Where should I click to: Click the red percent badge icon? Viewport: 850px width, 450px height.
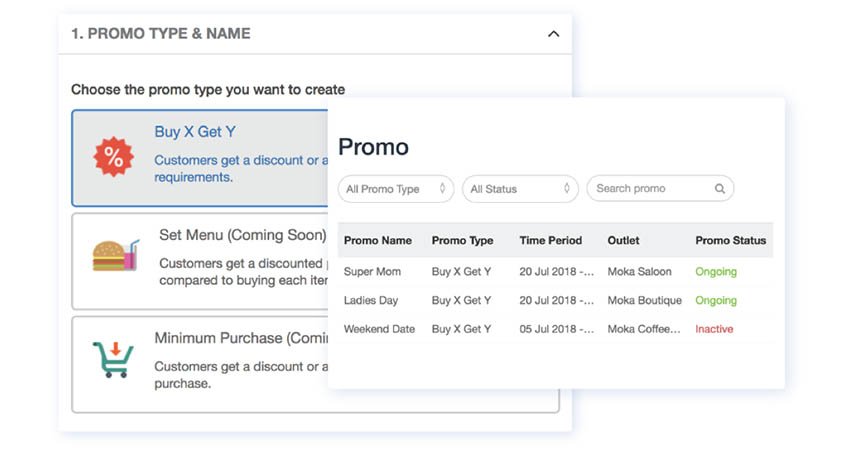(113, 156)
